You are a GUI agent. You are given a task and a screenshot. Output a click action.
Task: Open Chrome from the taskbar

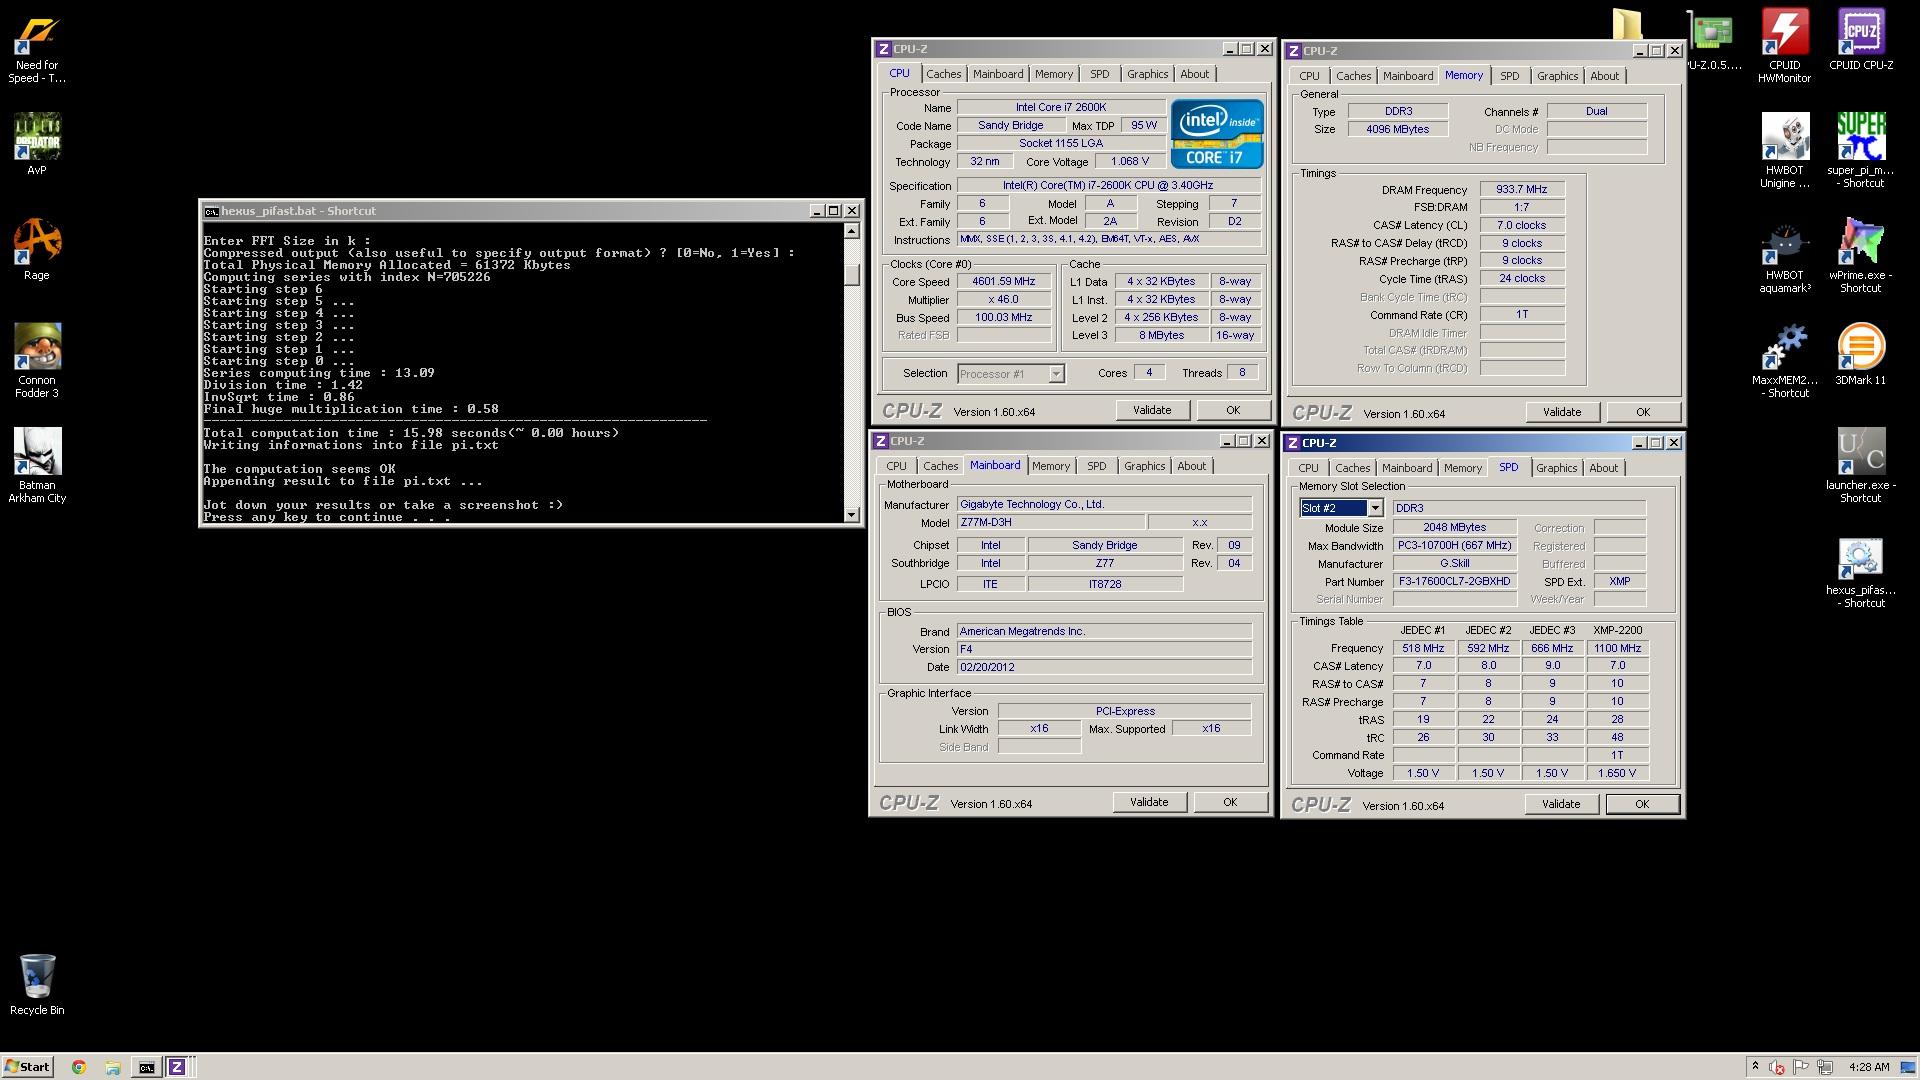point(79,1067)
